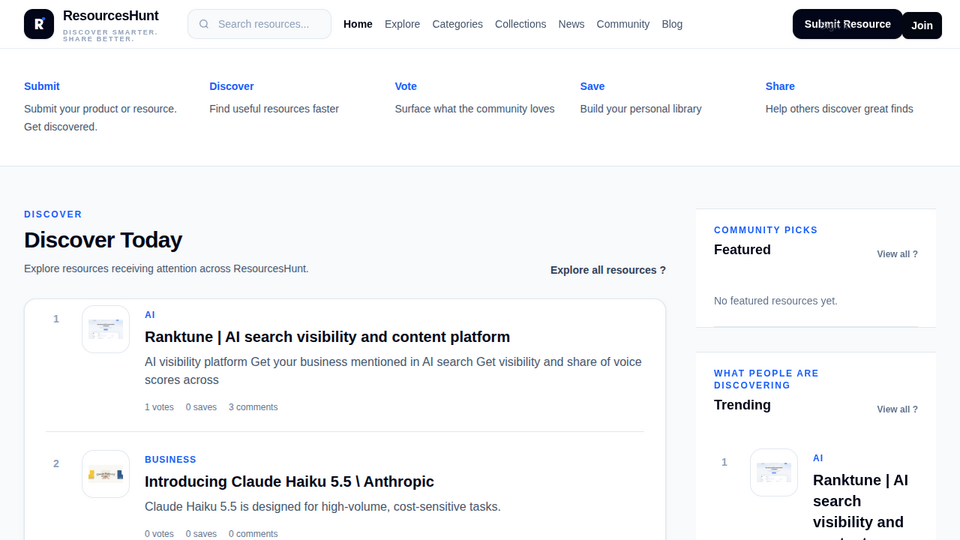Open the Explore all resources link

(607, 270)
